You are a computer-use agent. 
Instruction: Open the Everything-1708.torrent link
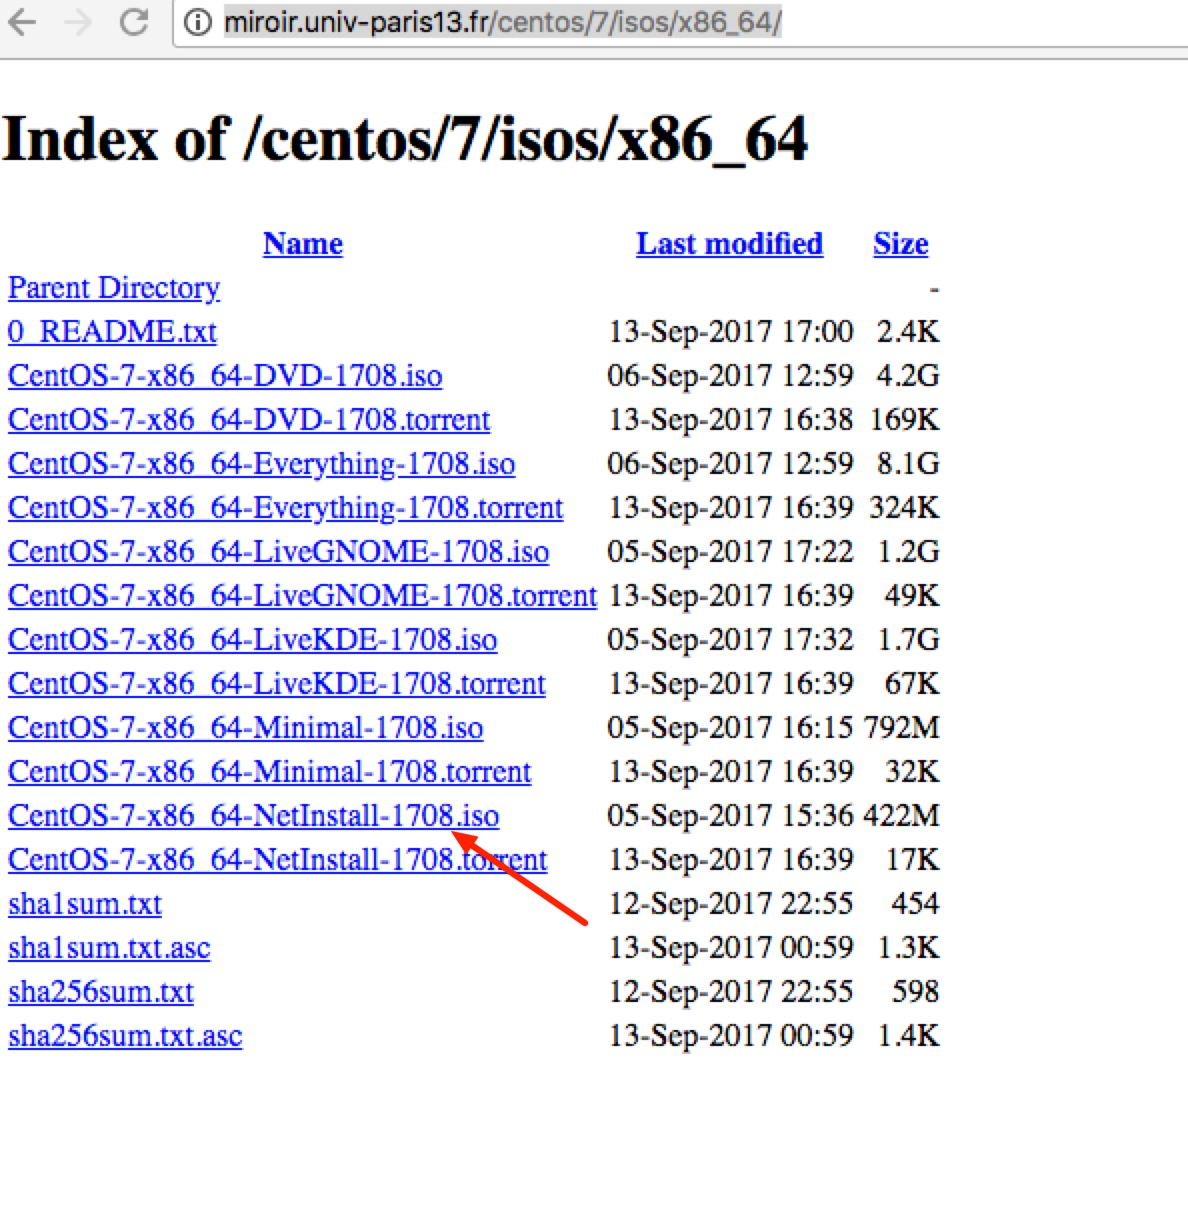pyautogui.click(x=285, y=508)
